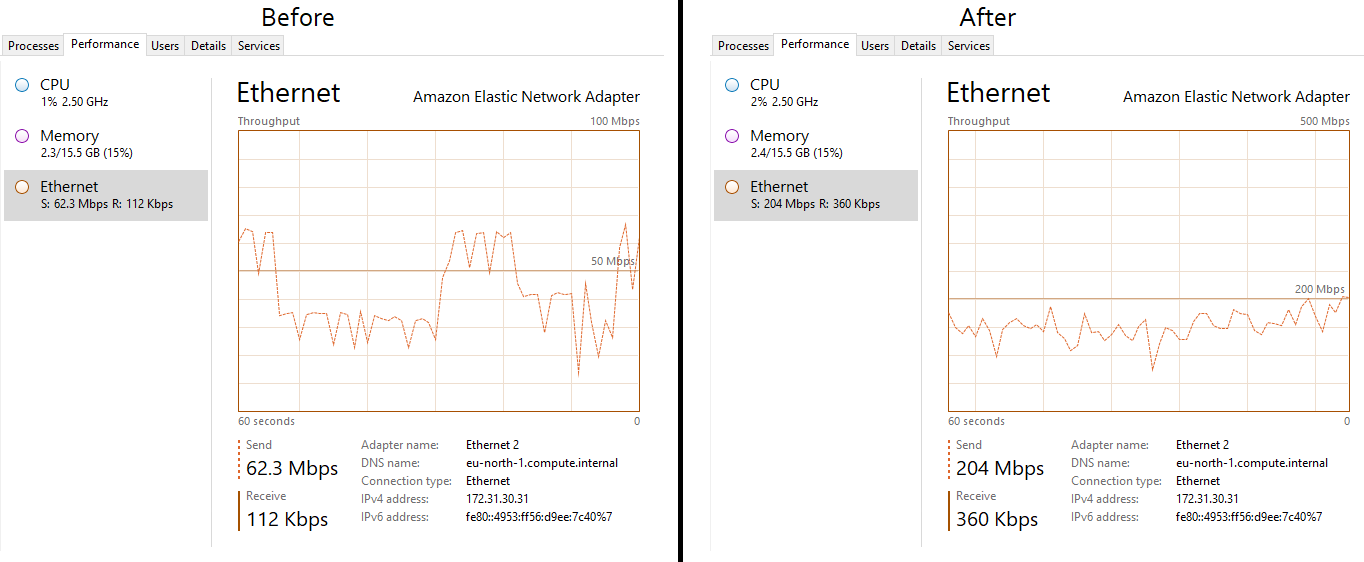Click the orange Ethernet circle icon in After panel
The height and width of the screenshot is (562, 1364).
point(732,187)
